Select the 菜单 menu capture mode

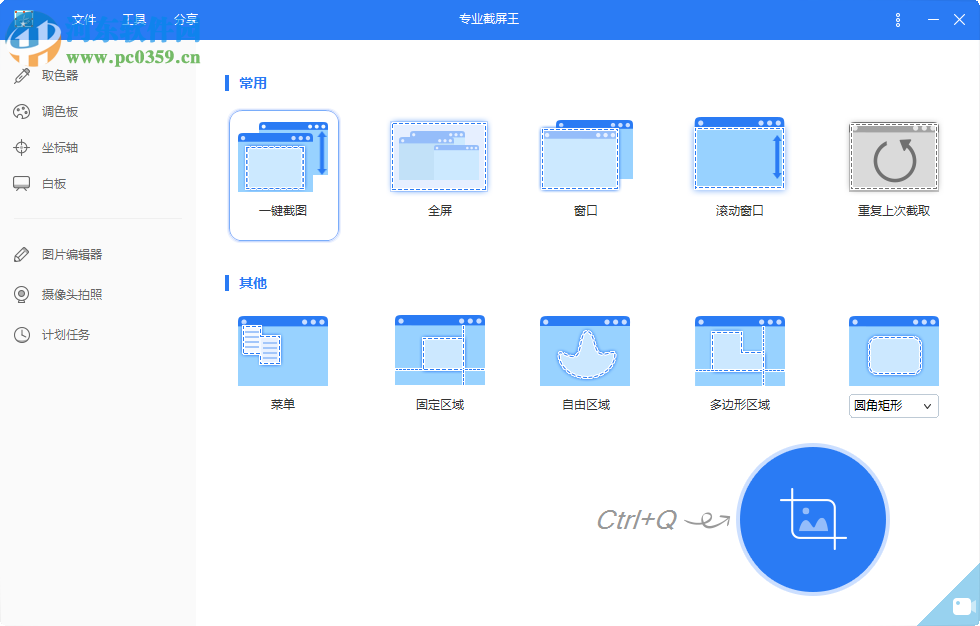click(x=283, y=350)
